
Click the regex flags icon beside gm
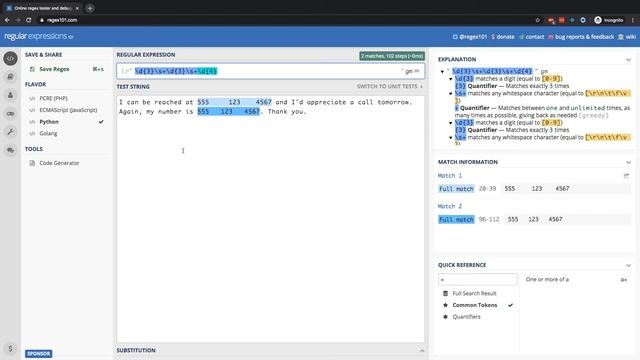417,71
